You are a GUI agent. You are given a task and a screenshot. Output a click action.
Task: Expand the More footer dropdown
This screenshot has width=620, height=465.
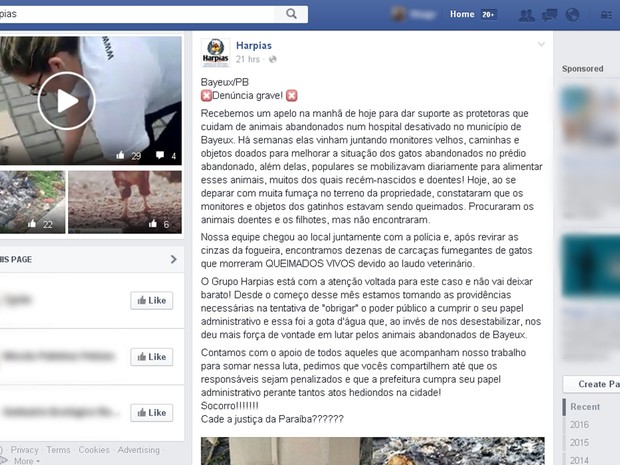[x=27, y=461]
